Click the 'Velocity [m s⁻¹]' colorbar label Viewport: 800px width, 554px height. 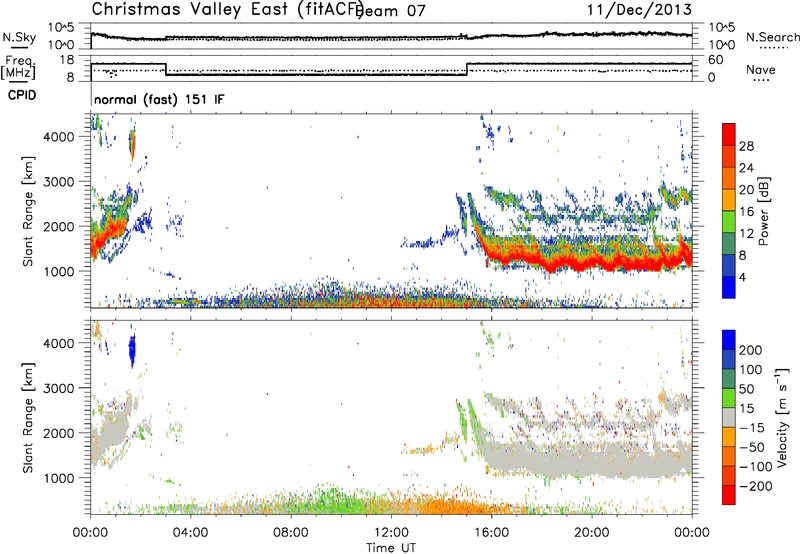point(782,417)
